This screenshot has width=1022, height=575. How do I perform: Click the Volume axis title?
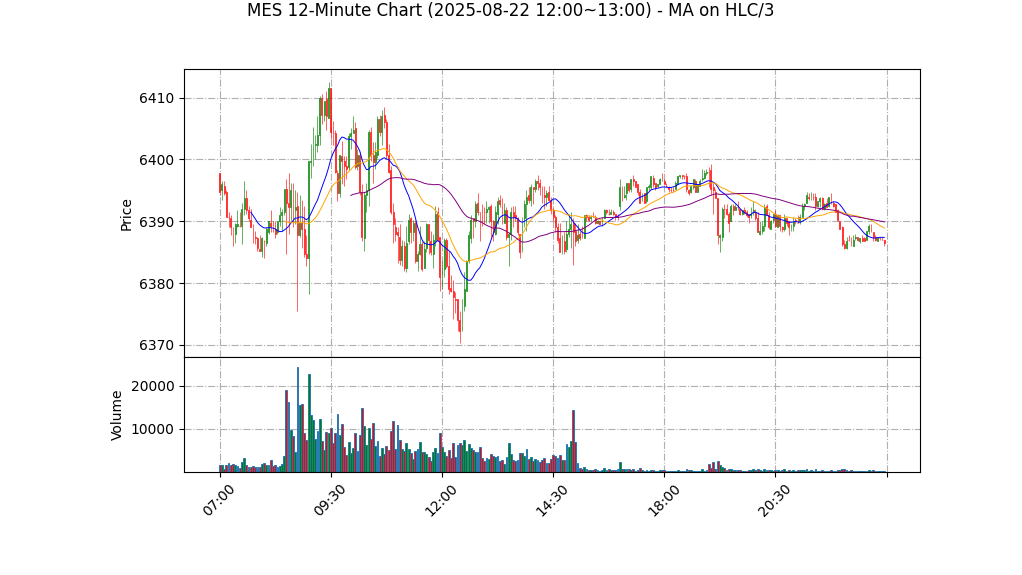[117, 415]
